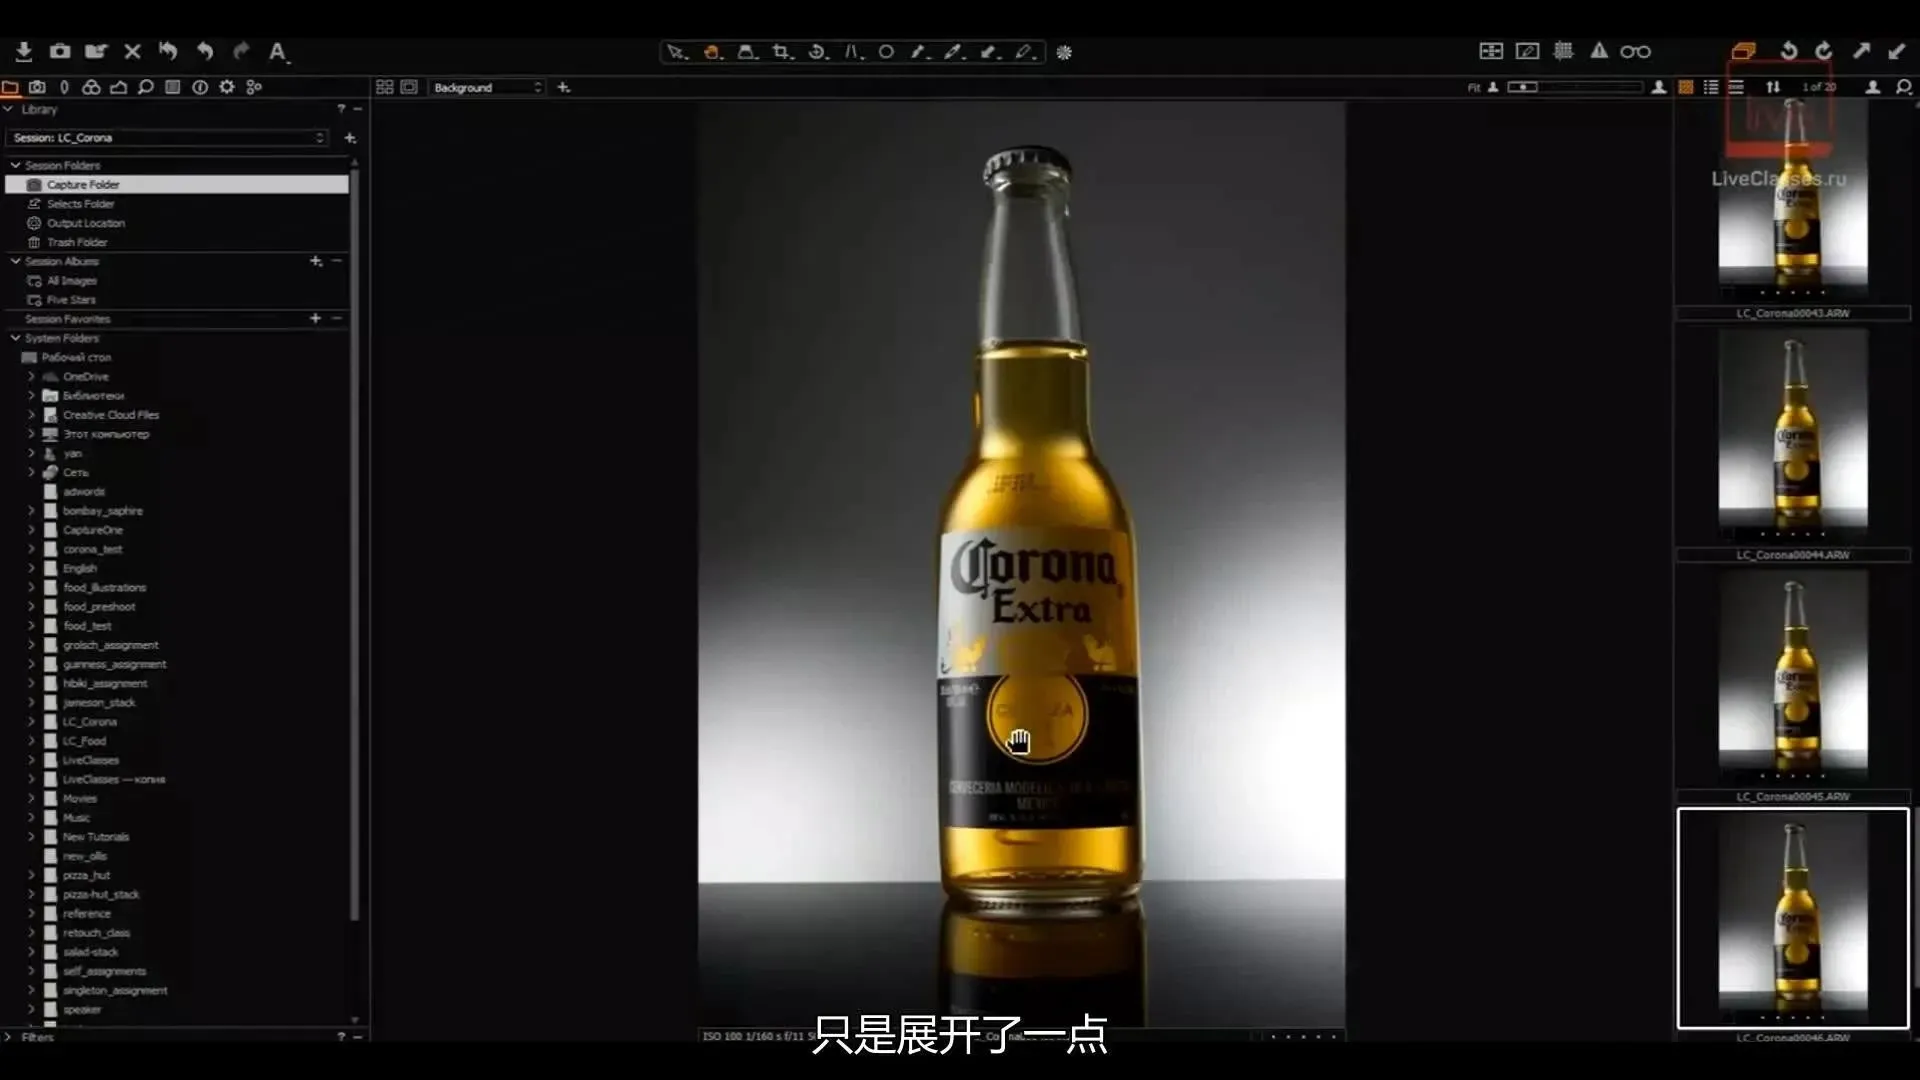Collapse the Session Albums section
This screenshot has width=1920, height=1080.
tap(15, 261)
